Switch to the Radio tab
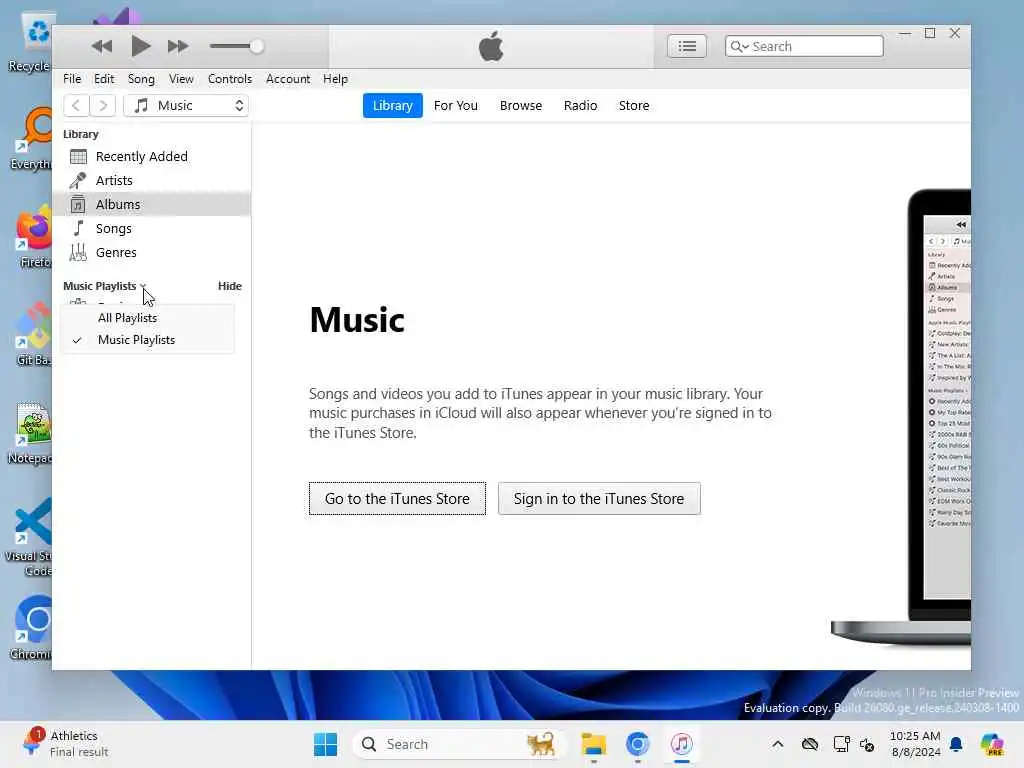This screenshot has width=1024, height=768. coord(581,106)
